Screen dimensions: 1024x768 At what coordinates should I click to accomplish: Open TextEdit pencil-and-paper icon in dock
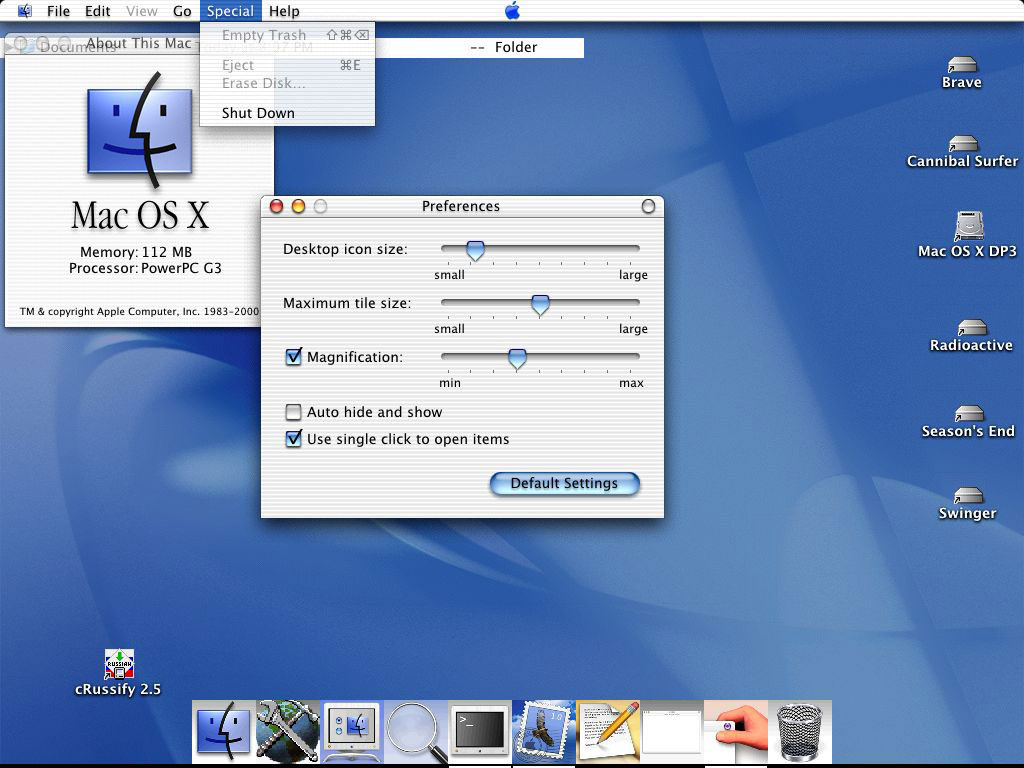[x=607, y=731]
